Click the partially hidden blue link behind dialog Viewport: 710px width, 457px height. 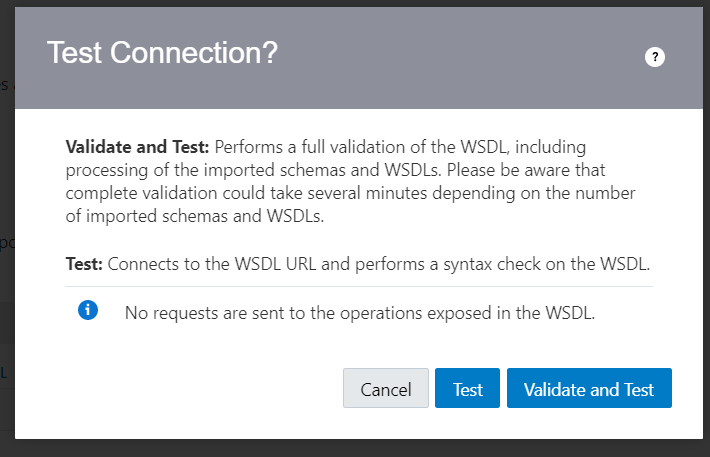(4, 372)
